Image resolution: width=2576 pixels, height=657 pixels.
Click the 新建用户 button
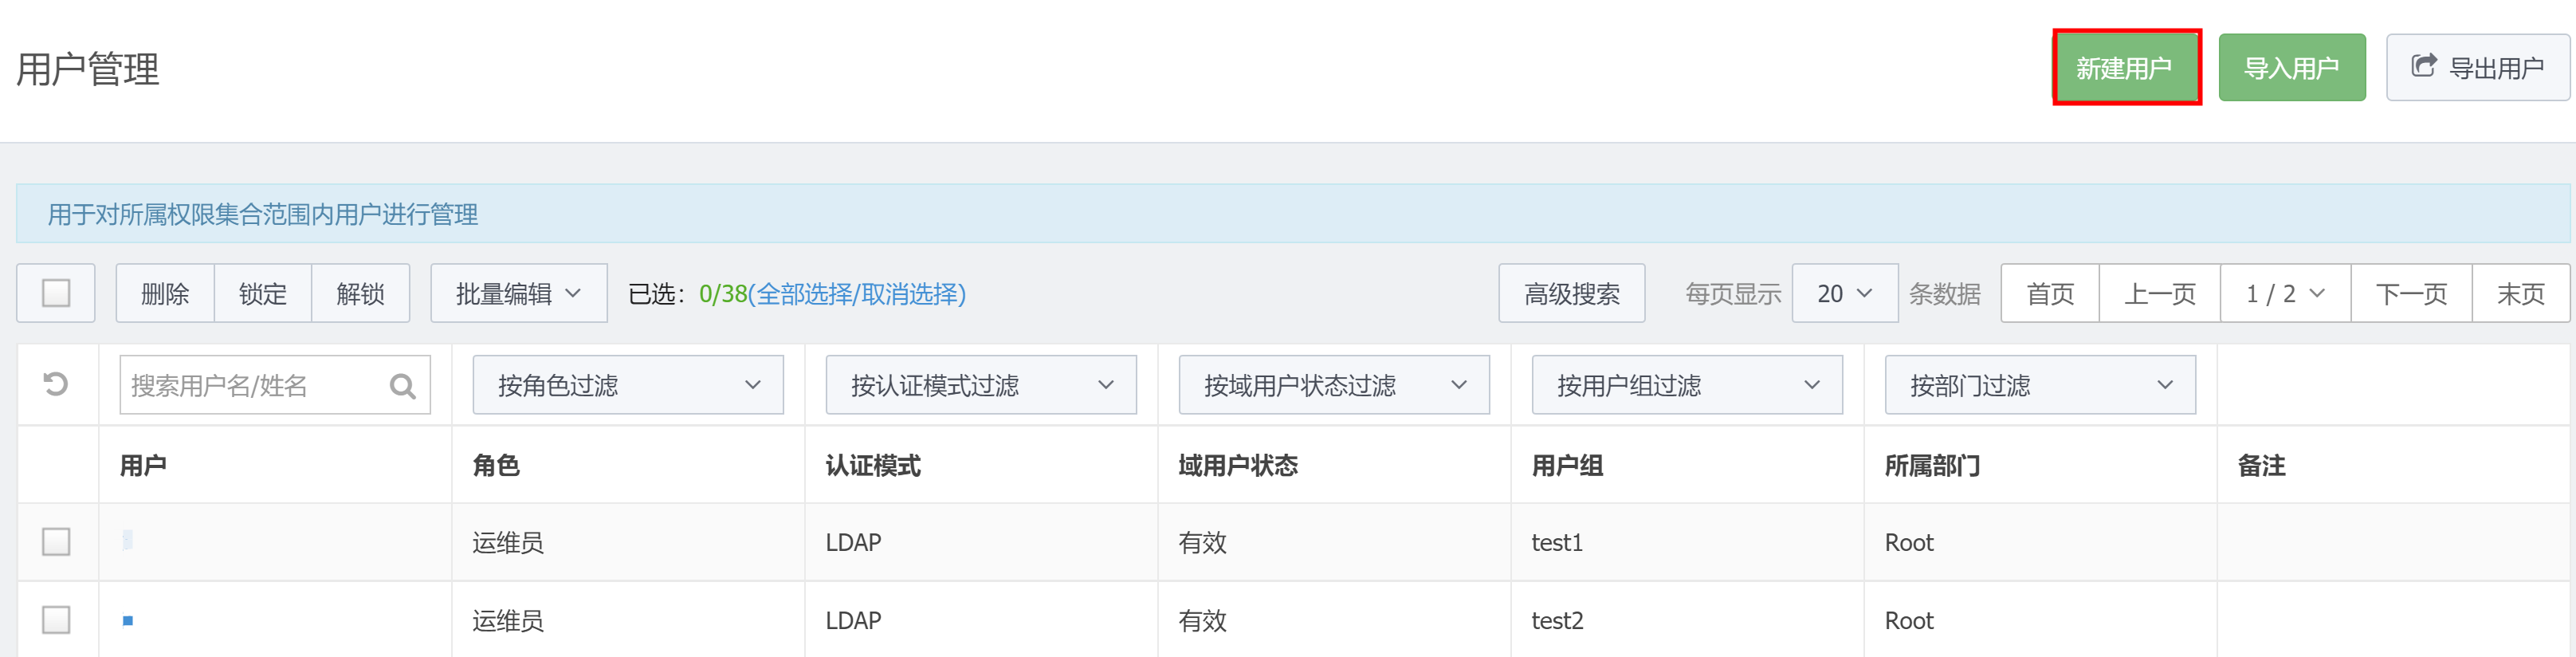coord(2126,68)
